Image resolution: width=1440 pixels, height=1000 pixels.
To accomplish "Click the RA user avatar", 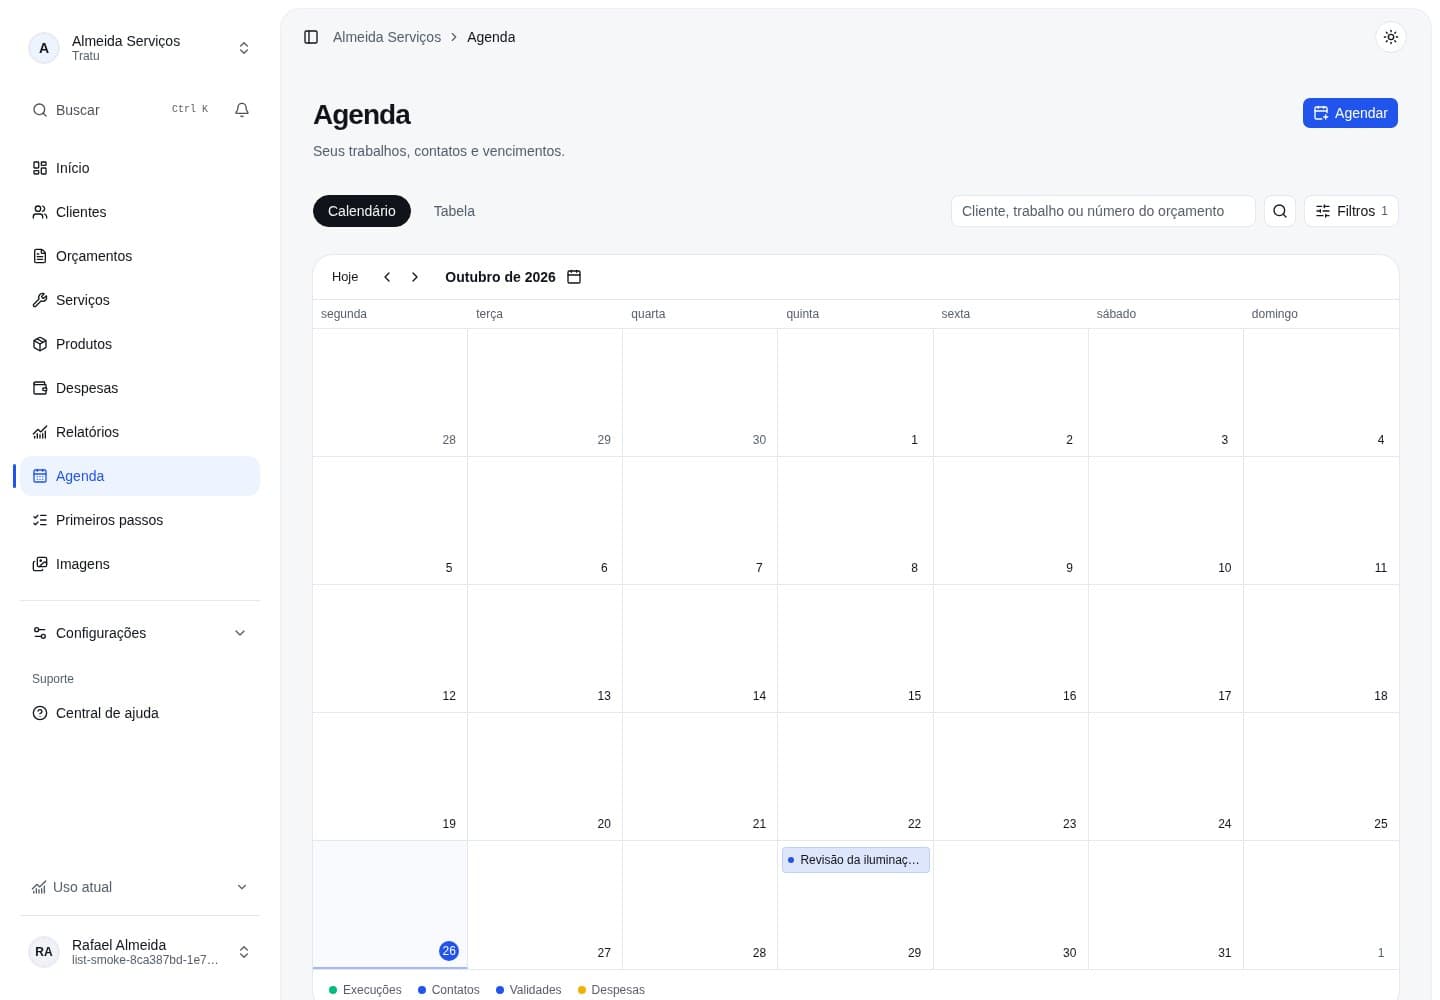I will (44, 952).
